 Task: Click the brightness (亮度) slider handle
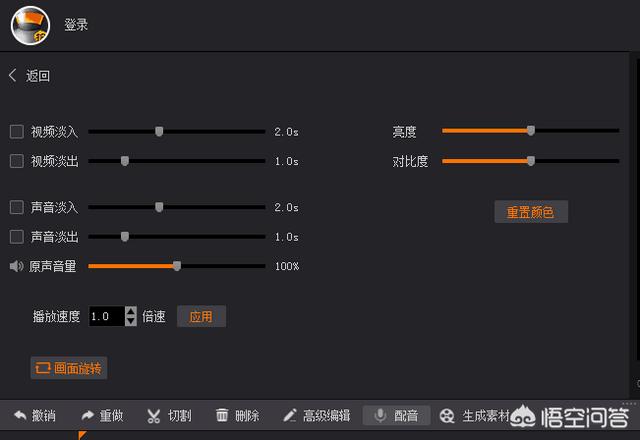point(531,130)
